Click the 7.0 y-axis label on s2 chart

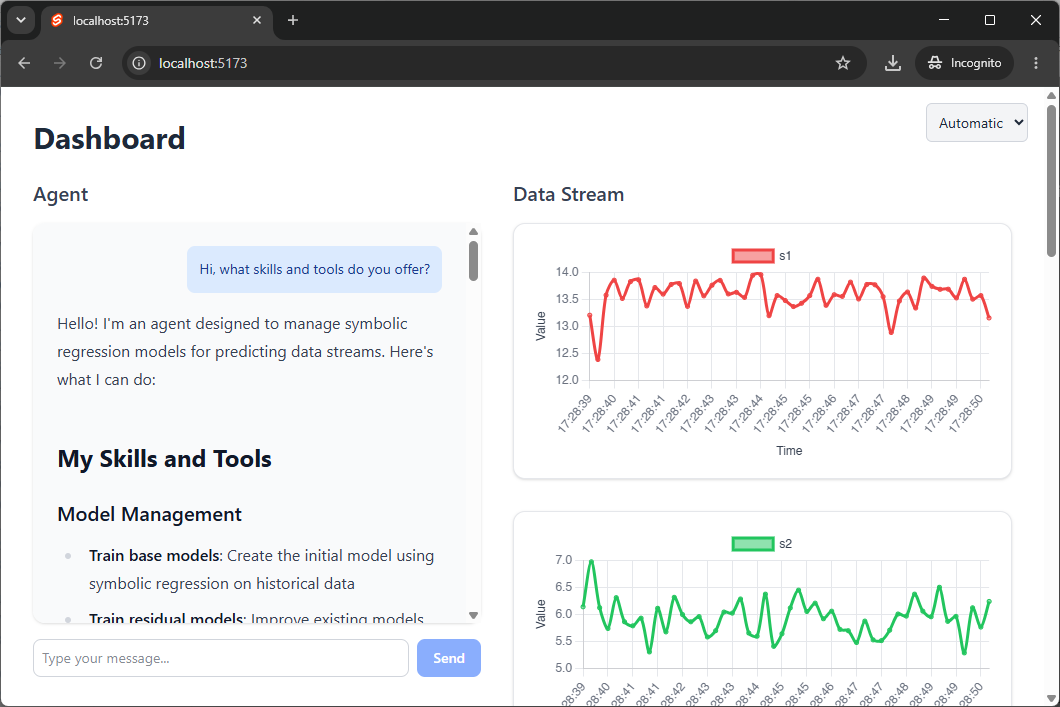(x=563, y=560)
